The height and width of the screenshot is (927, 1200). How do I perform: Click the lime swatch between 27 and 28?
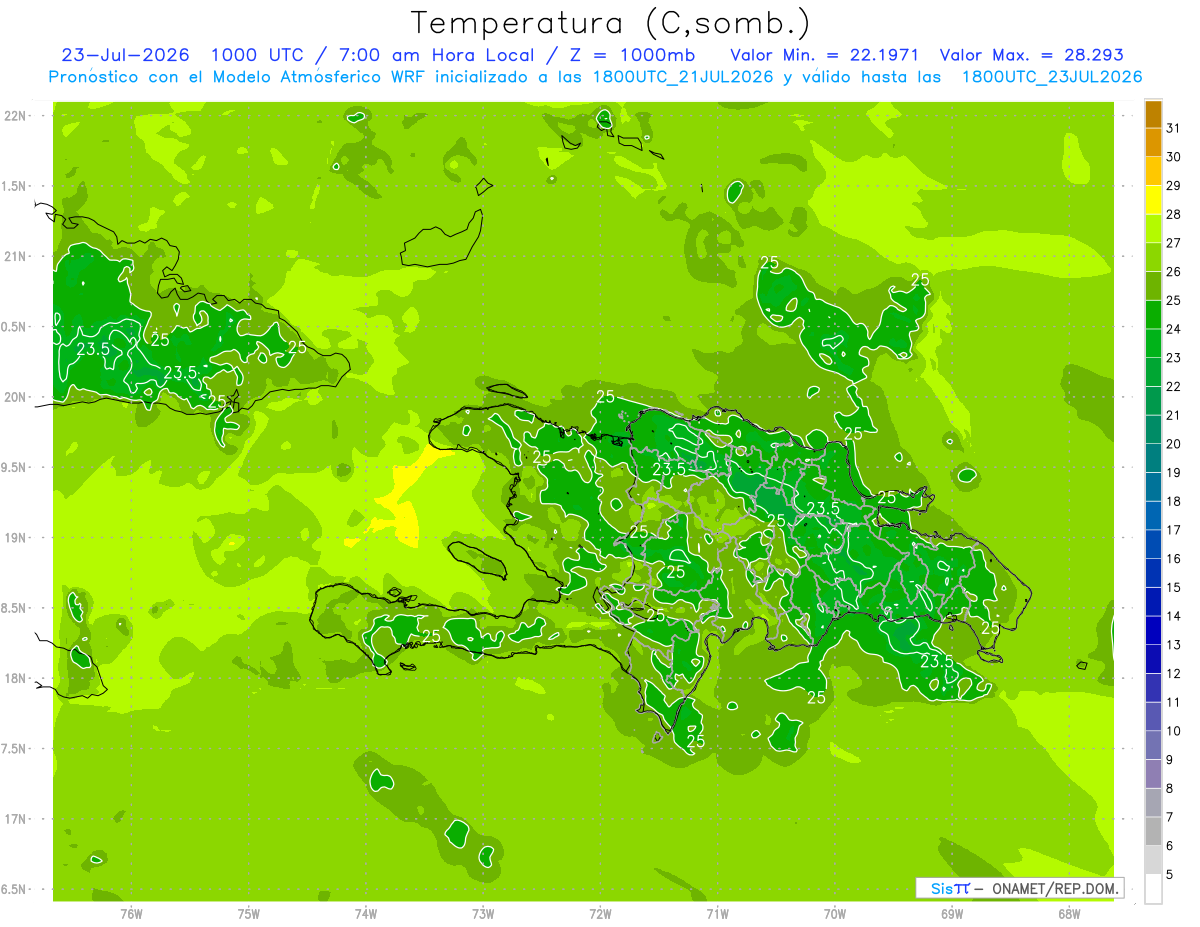click(x=1153, y=229)
